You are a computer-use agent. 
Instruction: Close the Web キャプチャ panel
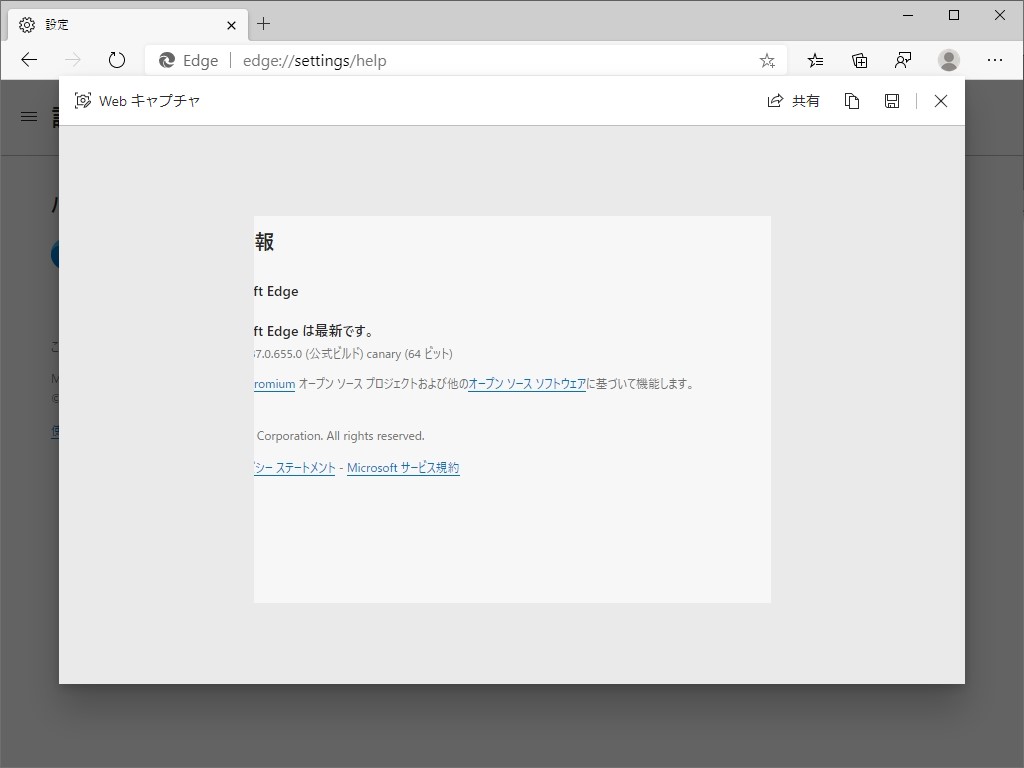(940, 101)
